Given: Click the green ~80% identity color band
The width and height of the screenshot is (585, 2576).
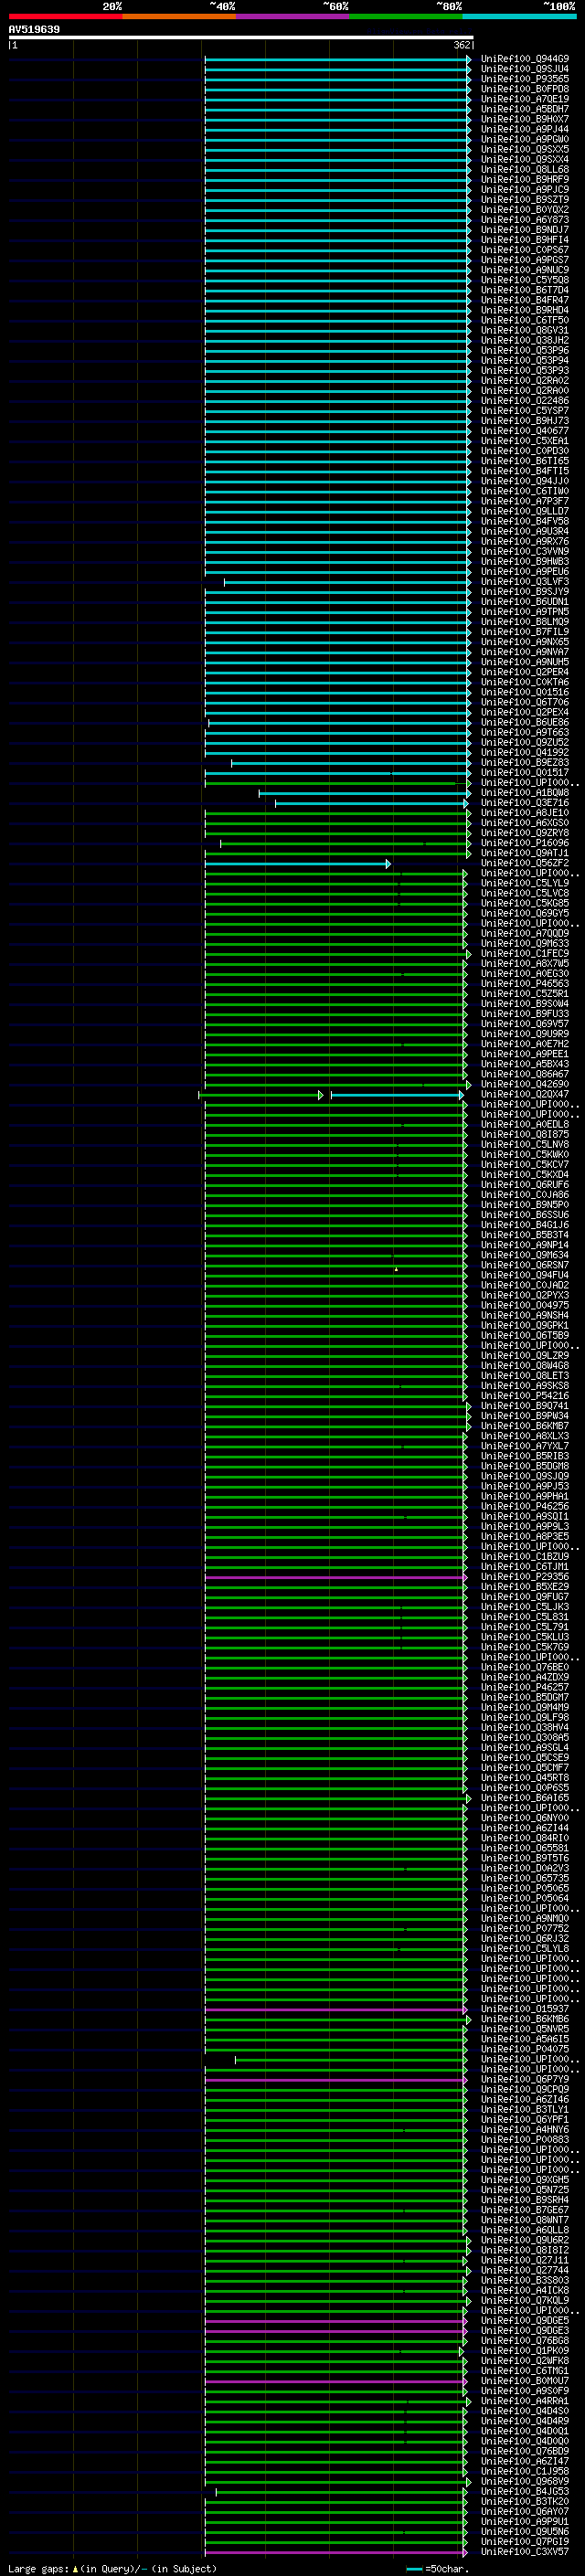Looking at the screenshot, I should pos(406,16).
